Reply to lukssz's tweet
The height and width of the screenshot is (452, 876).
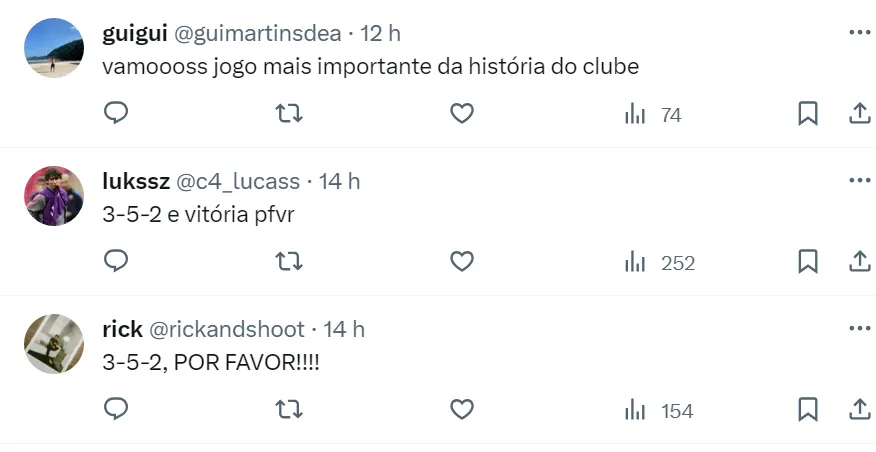(x=116, y=262)
